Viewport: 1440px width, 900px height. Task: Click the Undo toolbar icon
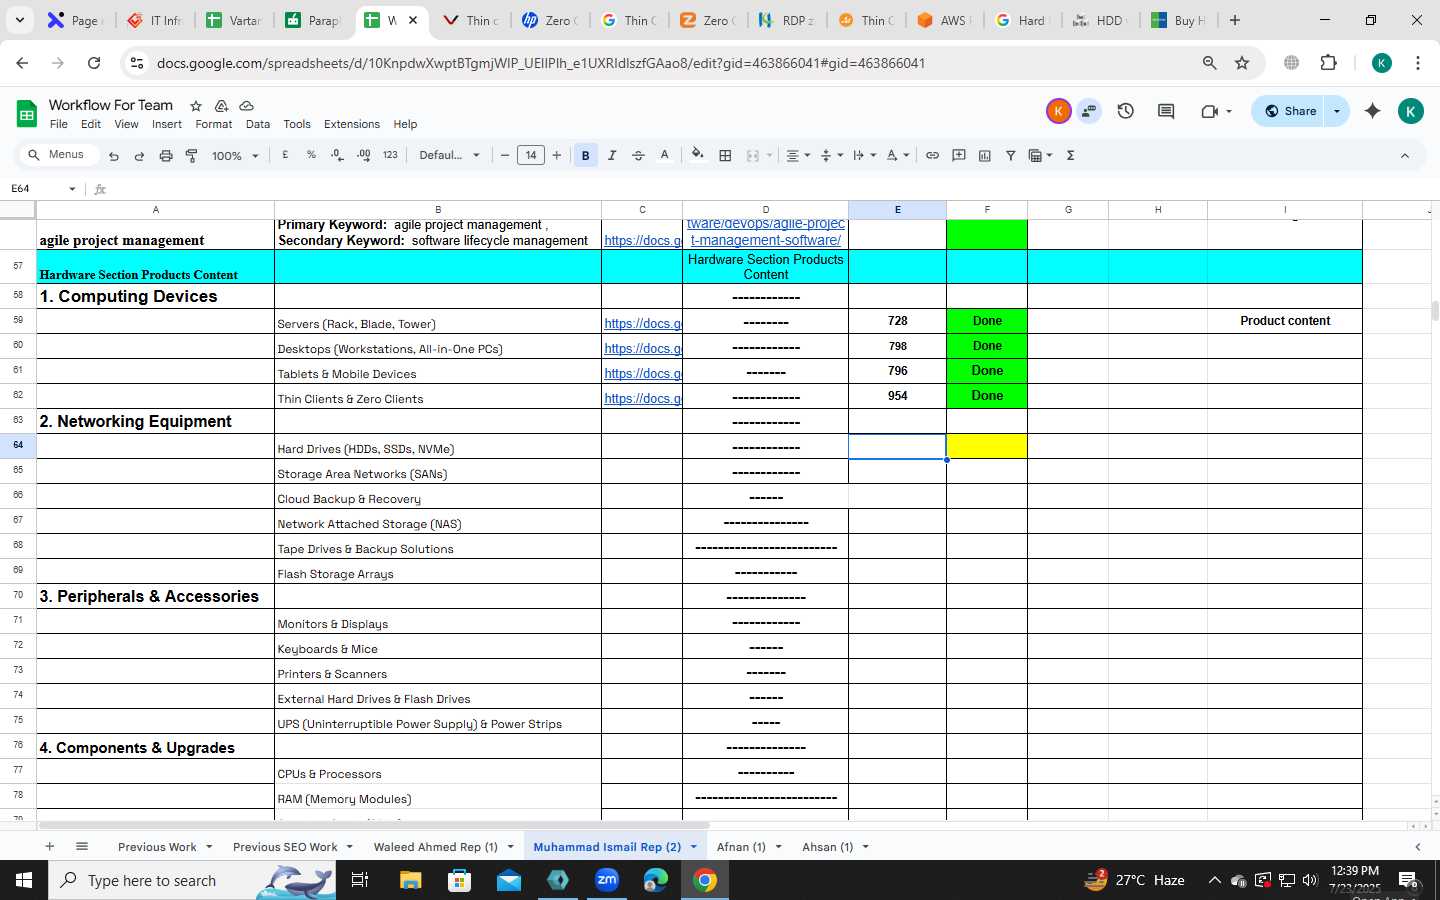(x=114, y=156)
